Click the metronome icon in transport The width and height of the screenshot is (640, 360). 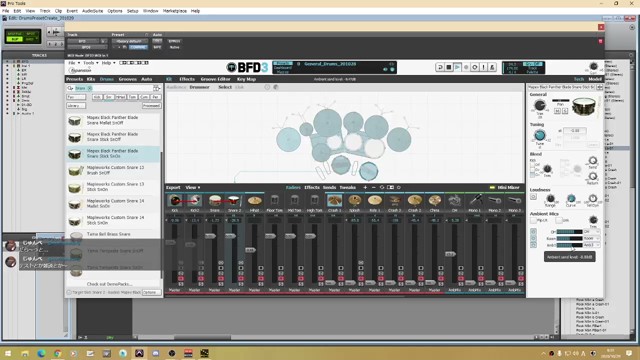pyautogui.click(x=492, y=67)
